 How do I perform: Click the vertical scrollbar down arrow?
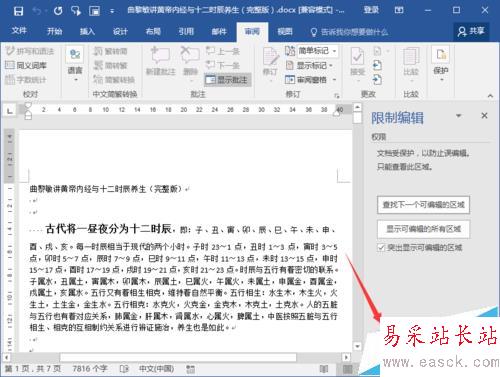pos(357,347)
